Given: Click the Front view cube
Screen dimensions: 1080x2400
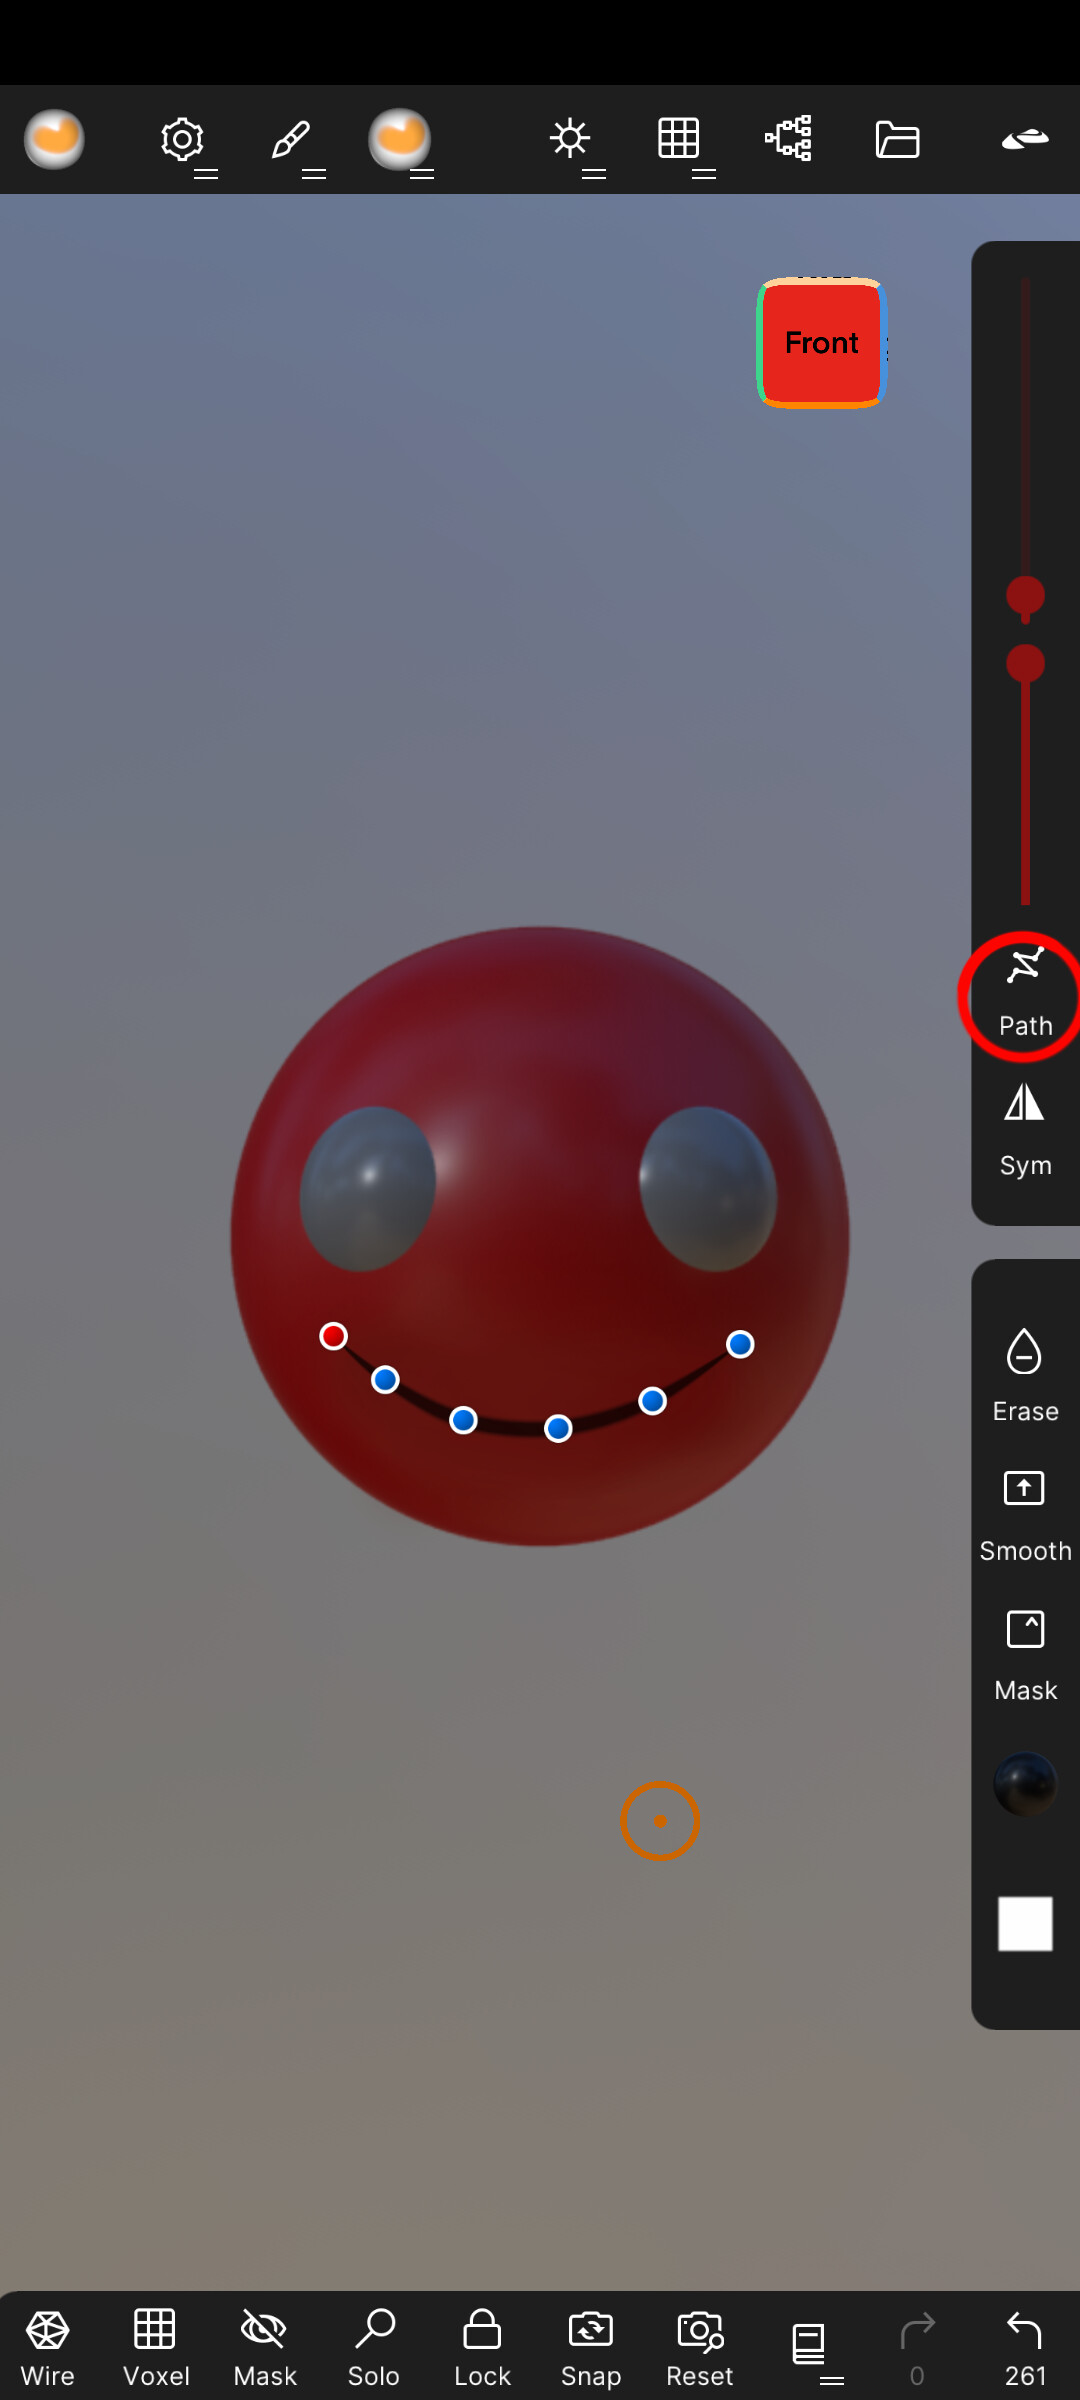Looking at the screenshot, I should (x=822, y=343).
